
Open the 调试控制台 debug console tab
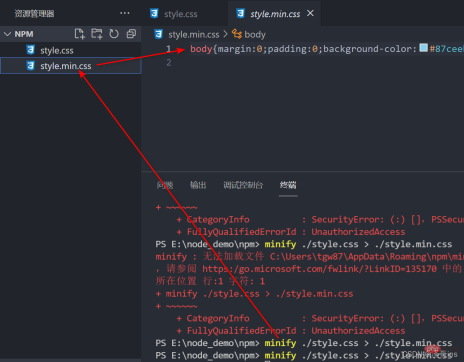[x=243, y=185]
